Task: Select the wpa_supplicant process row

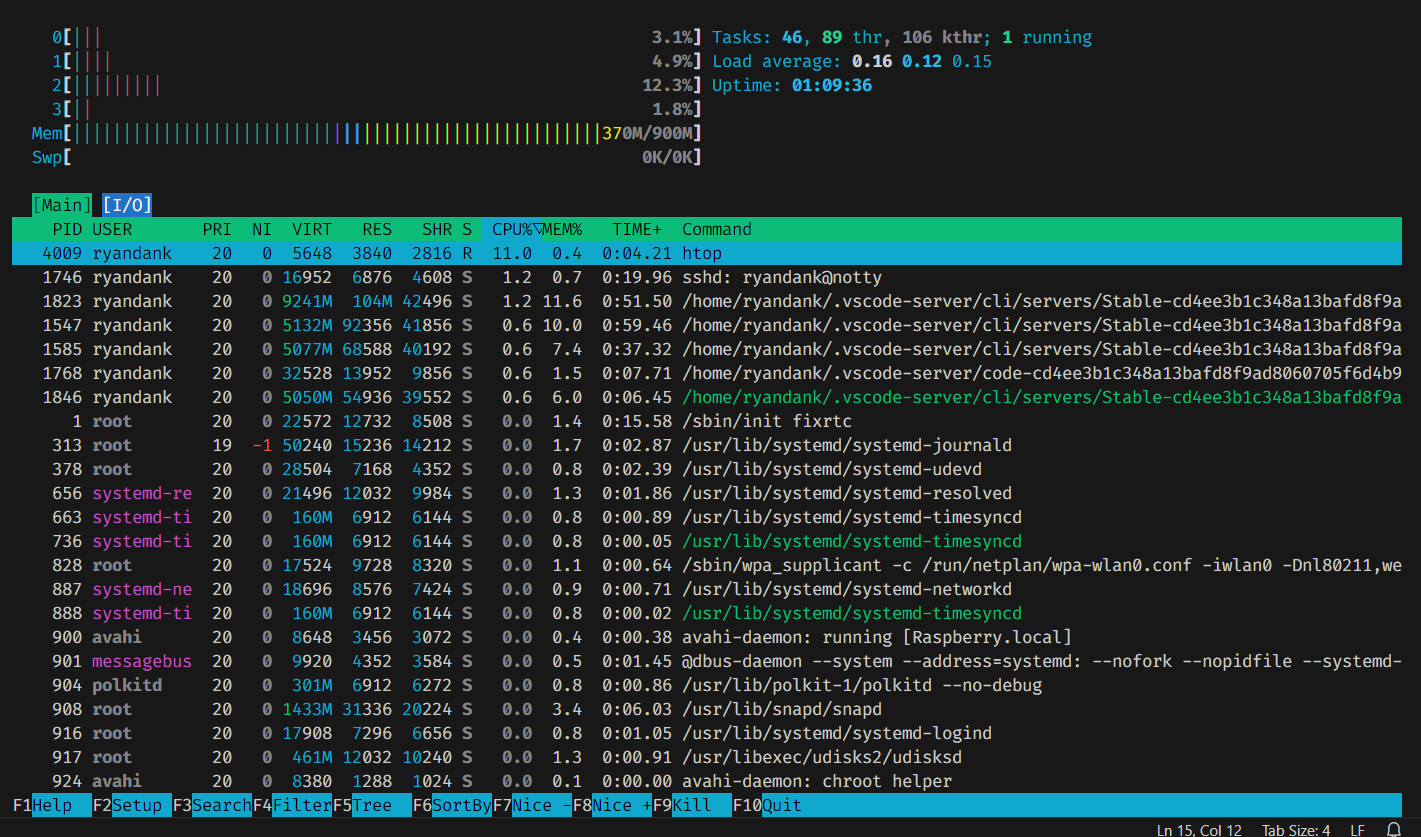Action: (x=707, y=565)
